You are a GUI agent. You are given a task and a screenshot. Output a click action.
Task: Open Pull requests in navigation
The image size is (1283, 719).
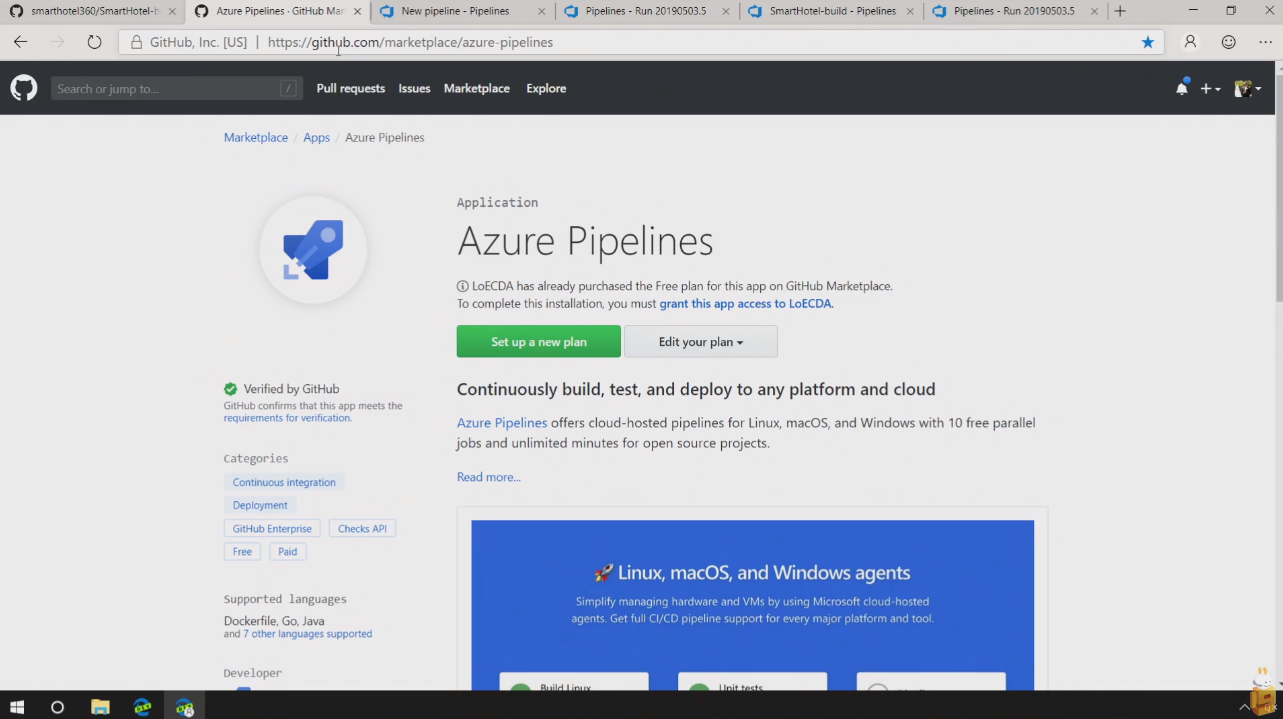pyautogui.click(x=350, y=88)
